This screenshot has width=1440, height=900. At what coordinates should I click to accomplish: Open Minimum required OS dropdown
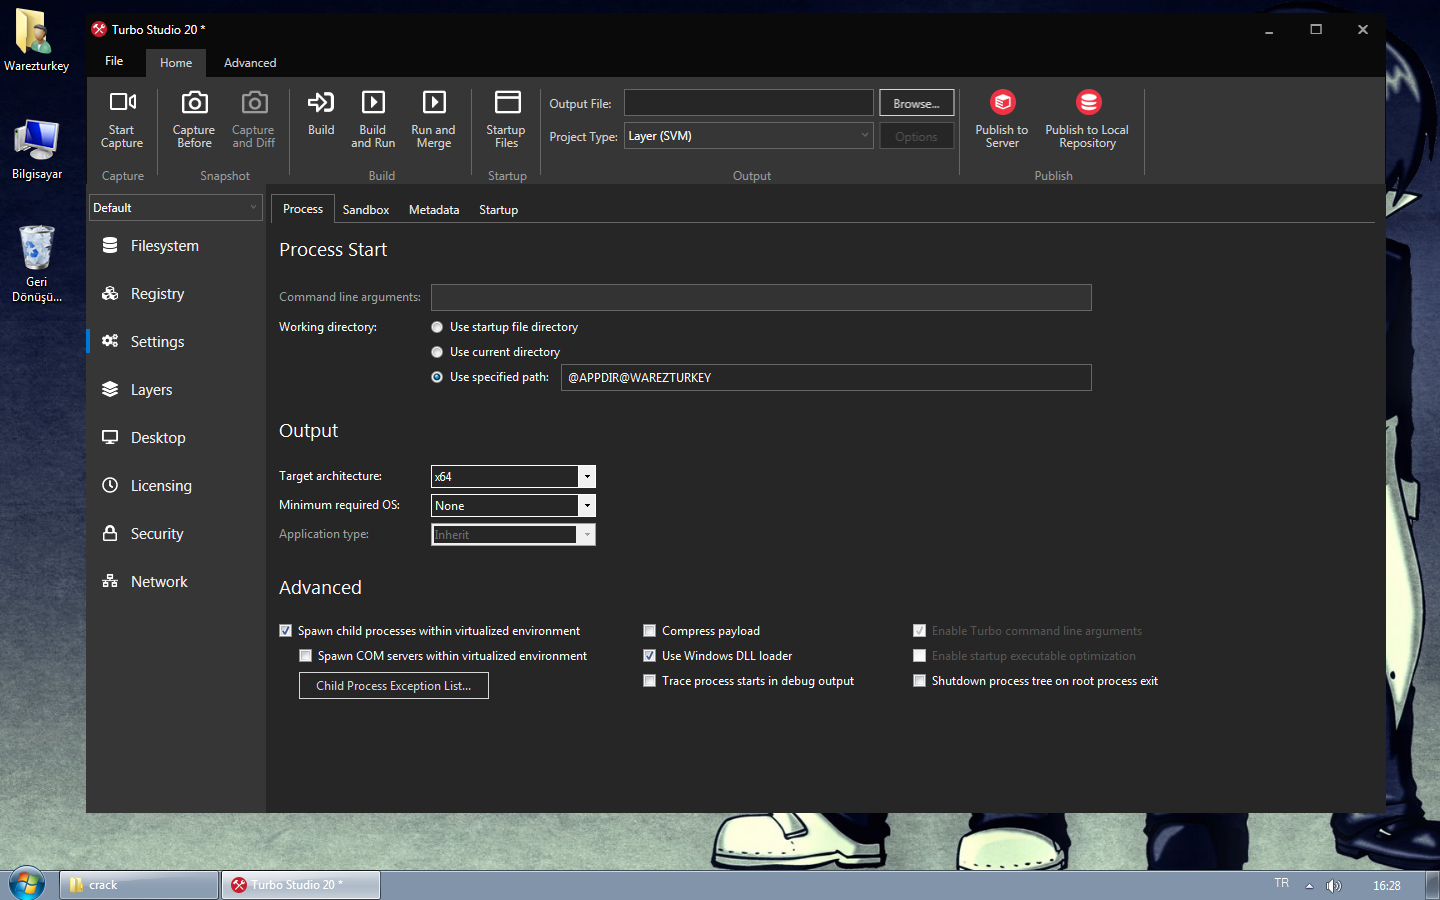pos(513,506)
